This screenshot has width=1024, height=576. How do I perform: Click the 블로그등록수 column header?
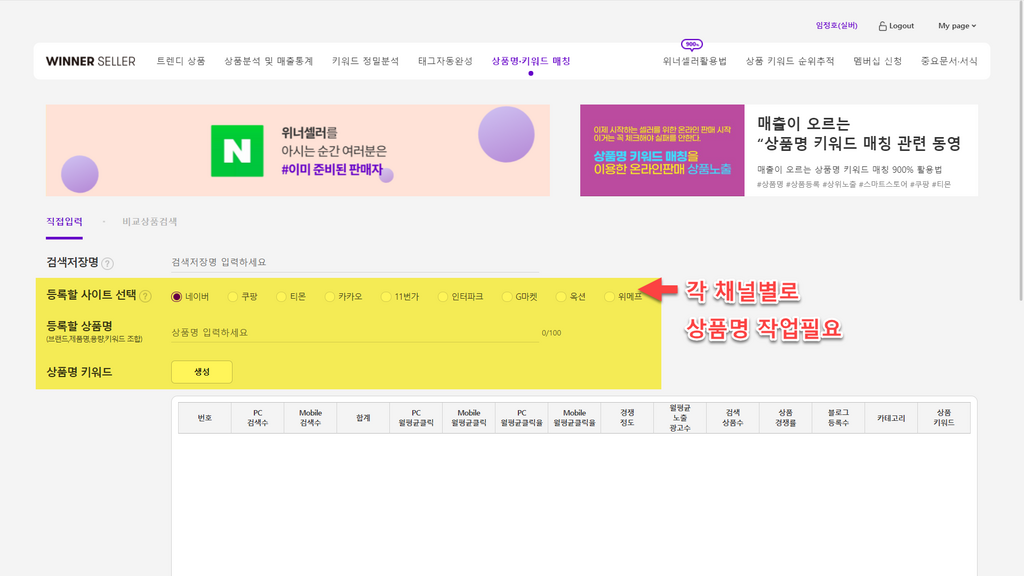coord(838,418)
